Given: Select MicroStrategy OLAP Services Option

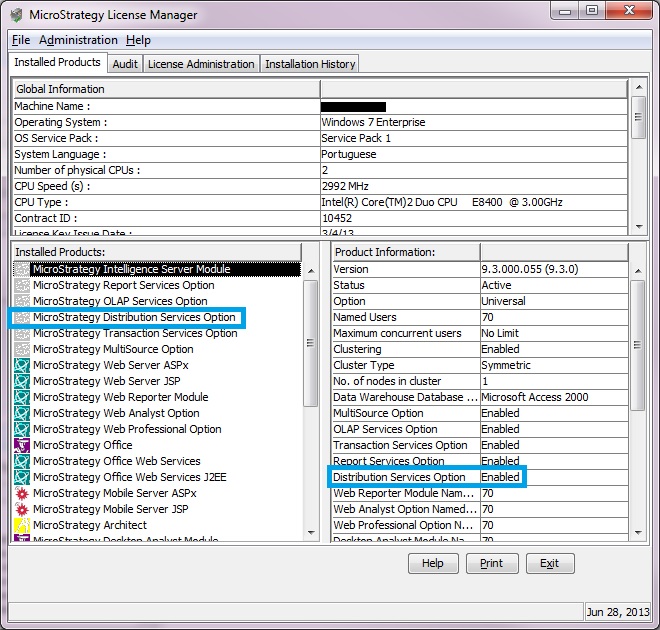Looking at the screenshot, I should (x=120, y=301).
